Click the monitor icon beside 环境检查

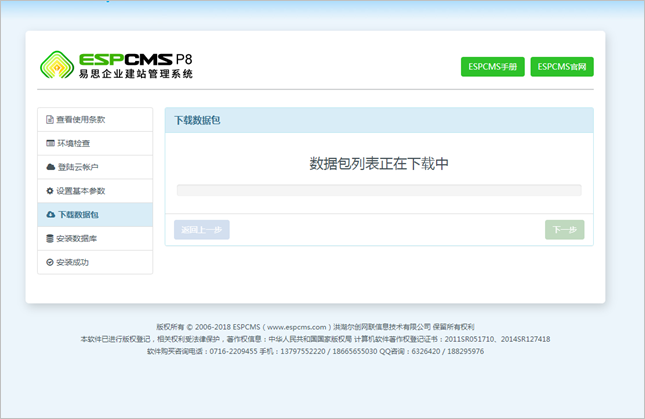coord(50,144)
